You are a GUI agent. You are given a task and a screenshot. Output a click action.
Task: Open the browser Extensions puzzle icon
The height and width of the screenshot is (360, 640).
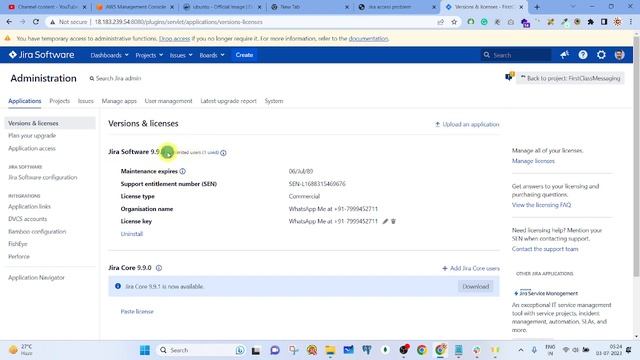click(591, 22)
